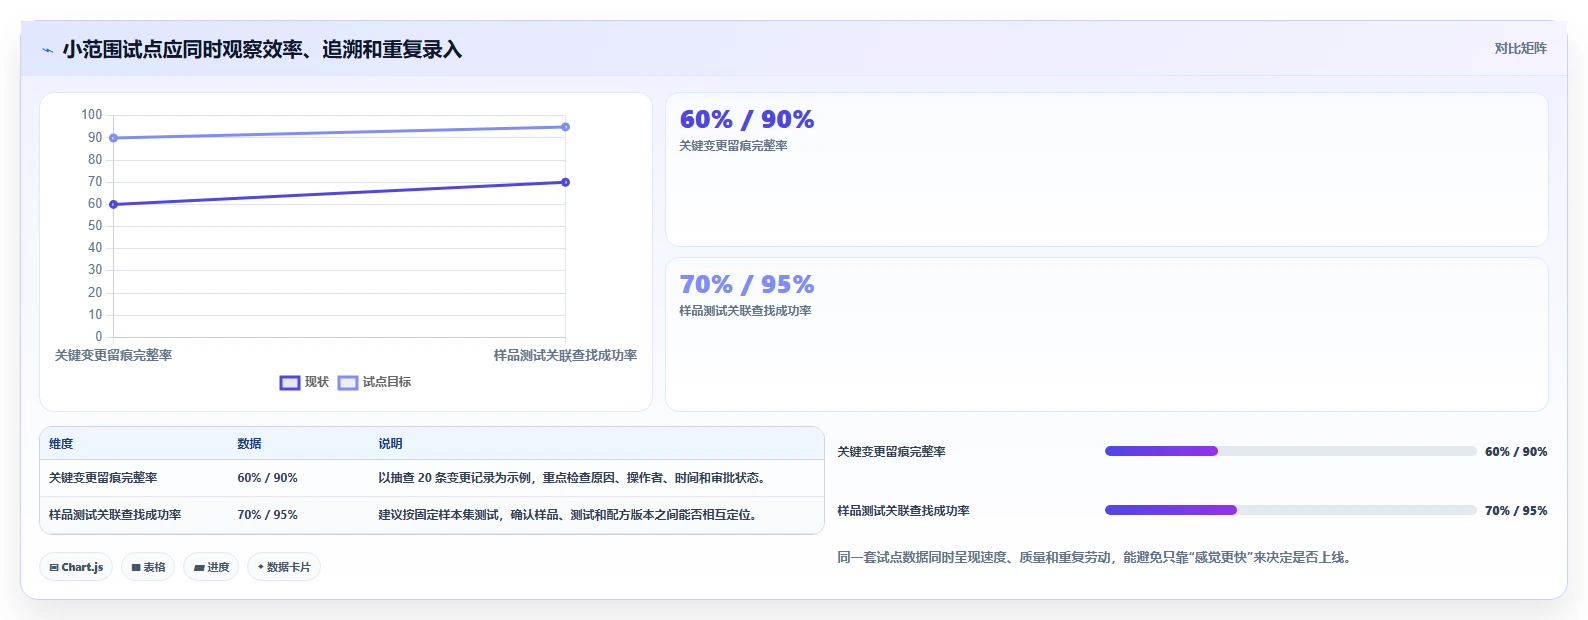The height and width of the screenshot is (620, 1588).
Task: Click table value 60% / 90%
Action: click(x=267, y=478)
